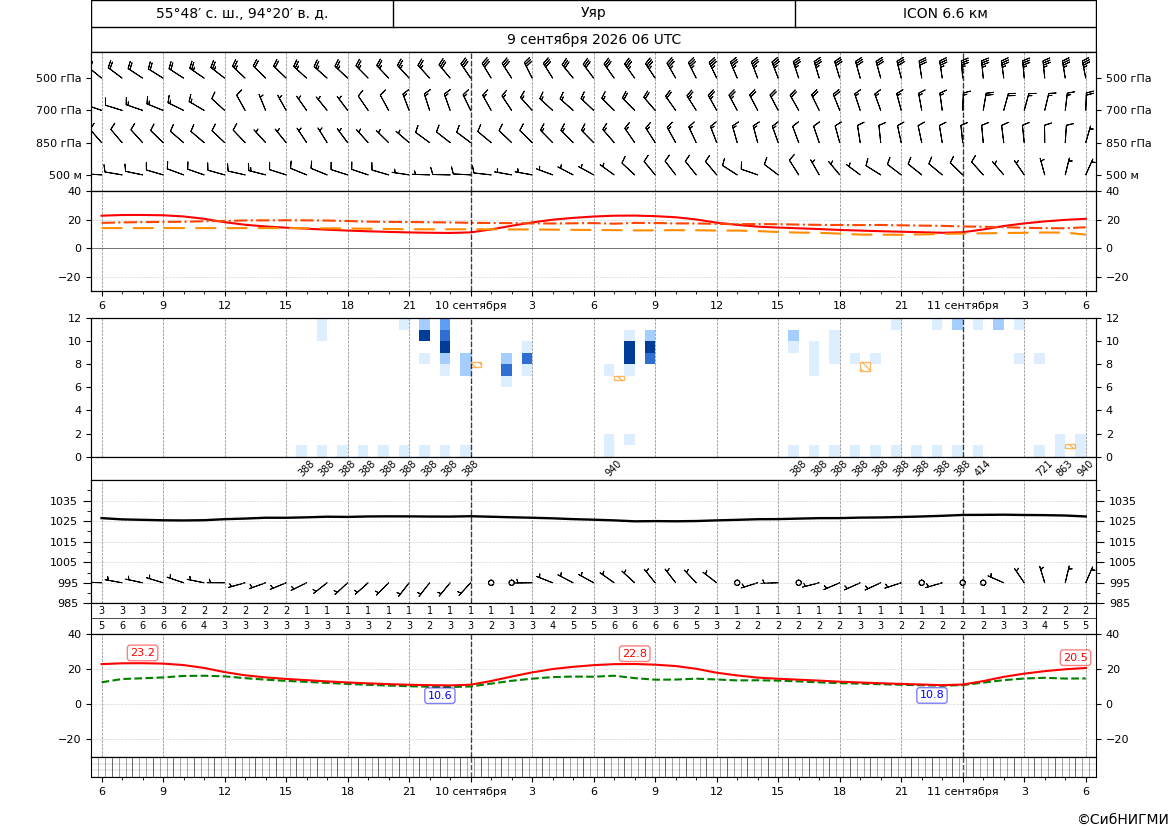1169x827 pixels.
Task: Click the blue 10.6 minimum temperature label
Action: point(439,695)
